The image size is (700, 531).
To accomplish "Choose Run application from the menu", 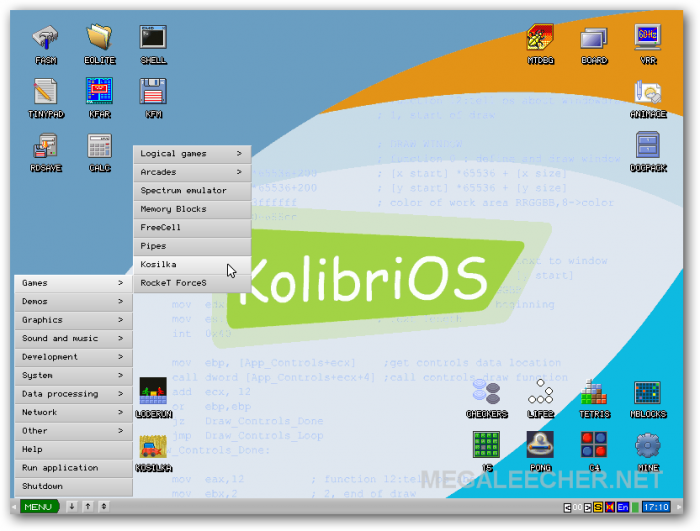I will 74,468.
